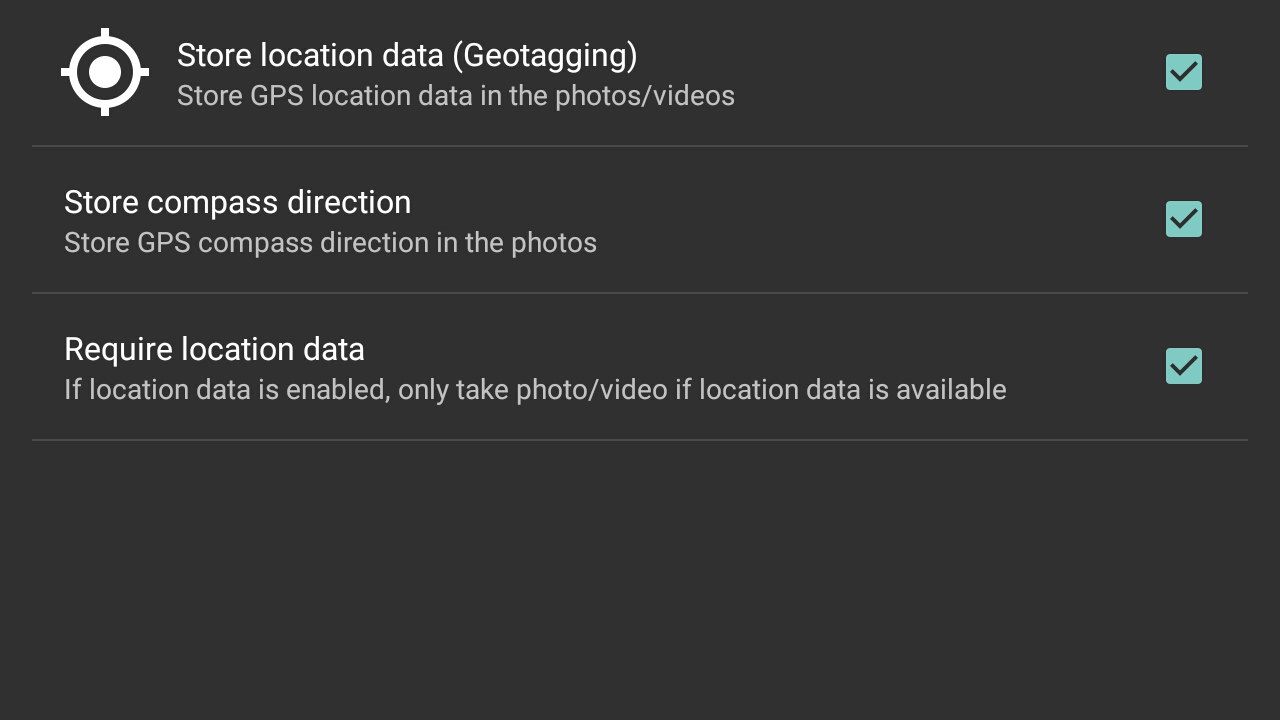This screenshot has height=720, width=1280.
Task: Click "If location data is enabled" text
Action: (x=226, y=390)
